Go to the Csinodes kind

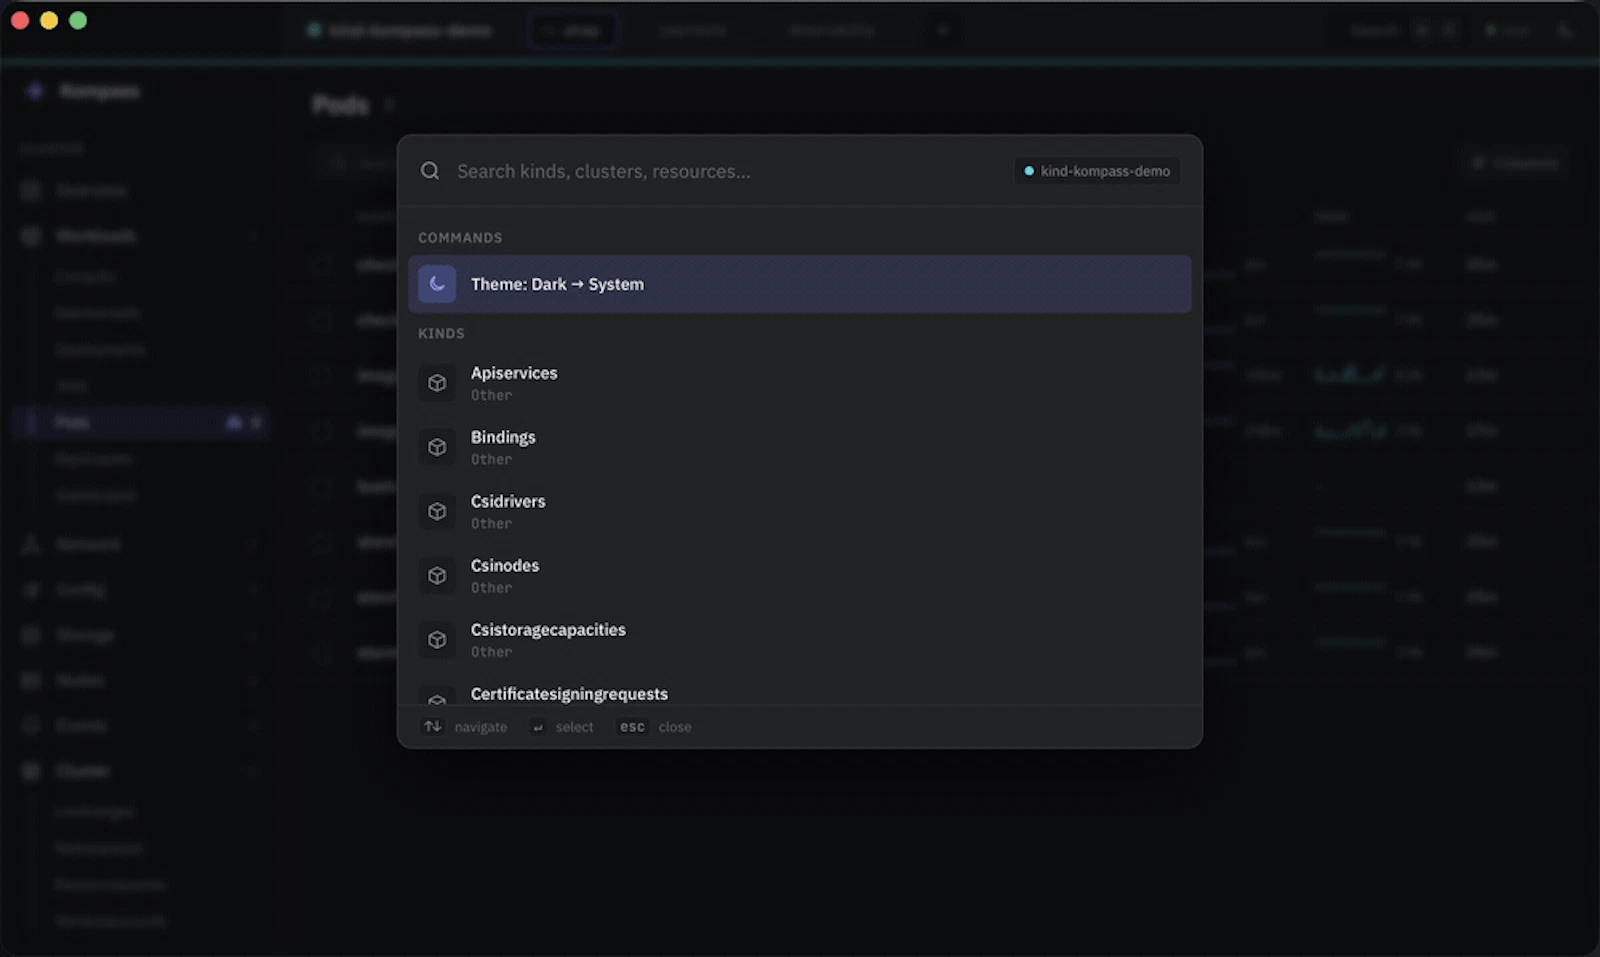(800, 575)
